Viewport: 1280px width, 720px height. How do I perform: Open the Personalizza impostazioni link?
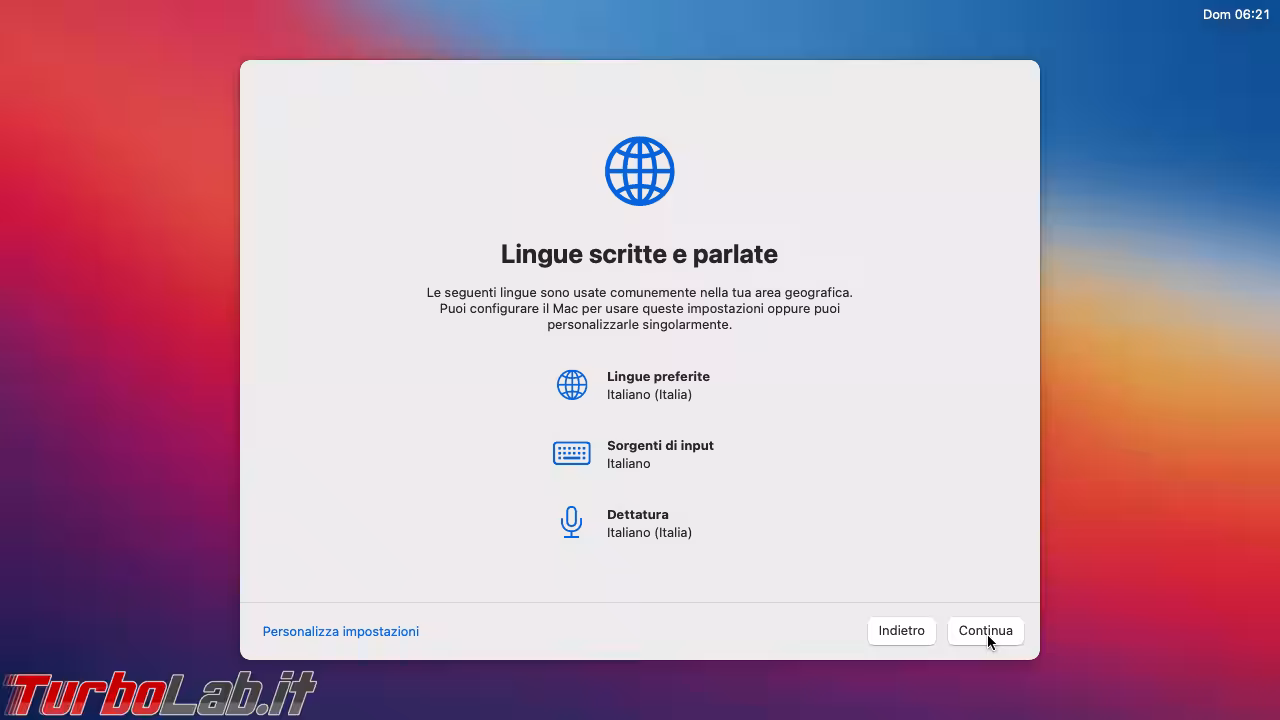[340, 632]
